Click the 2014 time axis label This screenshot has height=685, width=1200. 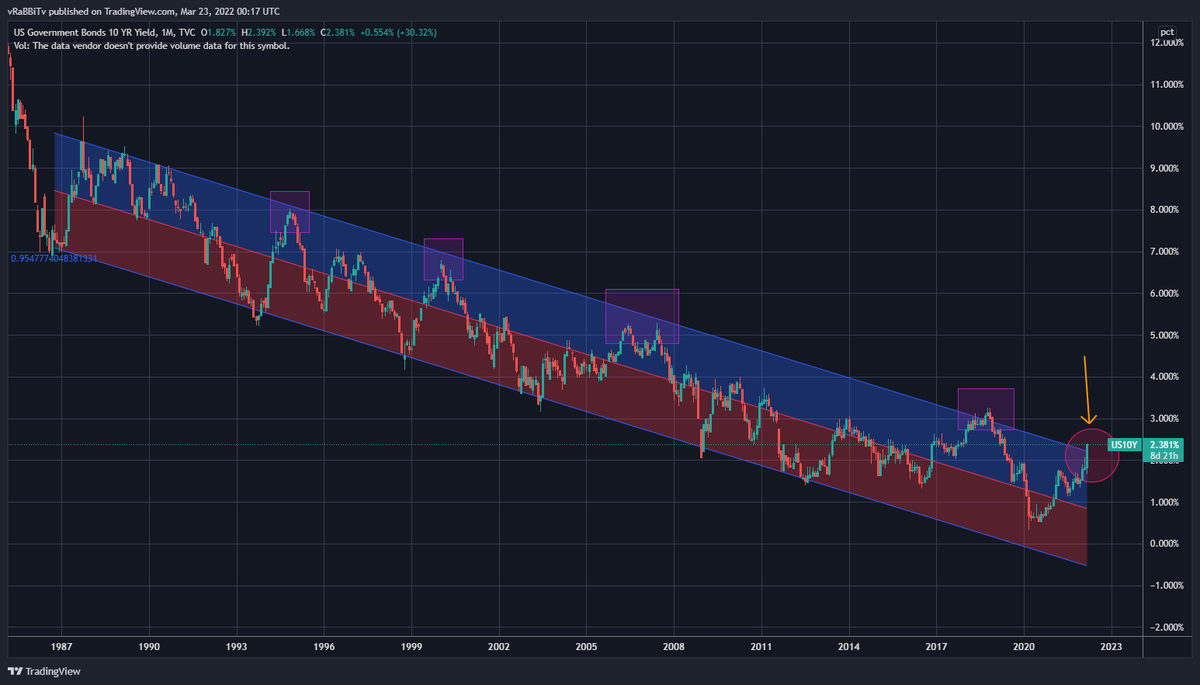(x=850, y=648)
